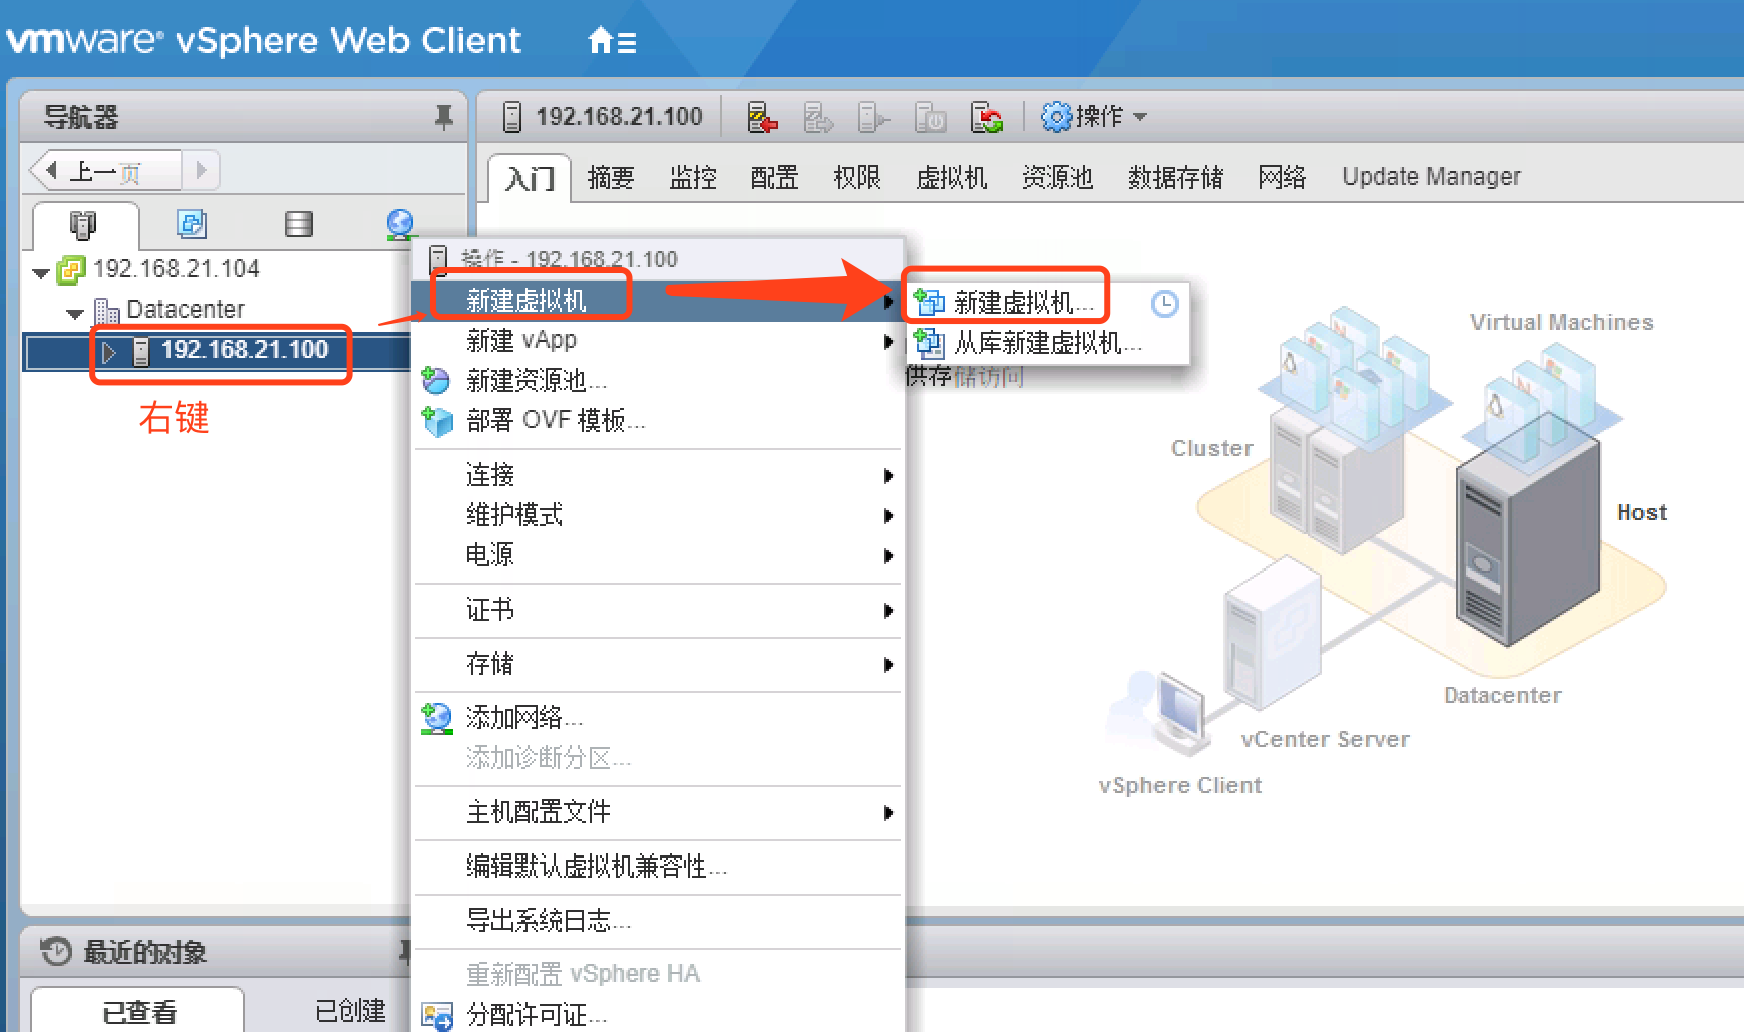The image size is (1744, 1032).
Task: Choose 新建资源池 menu entry
Action: pyautogui.click(x=658, y=380)
